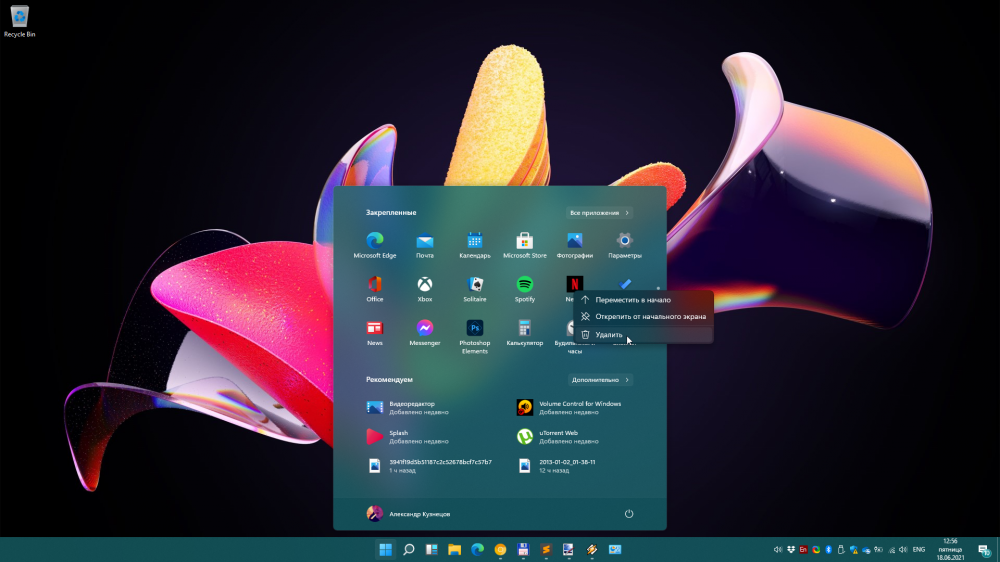This screenshot has width=1000, height=562.
Task: Expand the Все приложения list
Action: pyautogui.click(x=599, y=213)
